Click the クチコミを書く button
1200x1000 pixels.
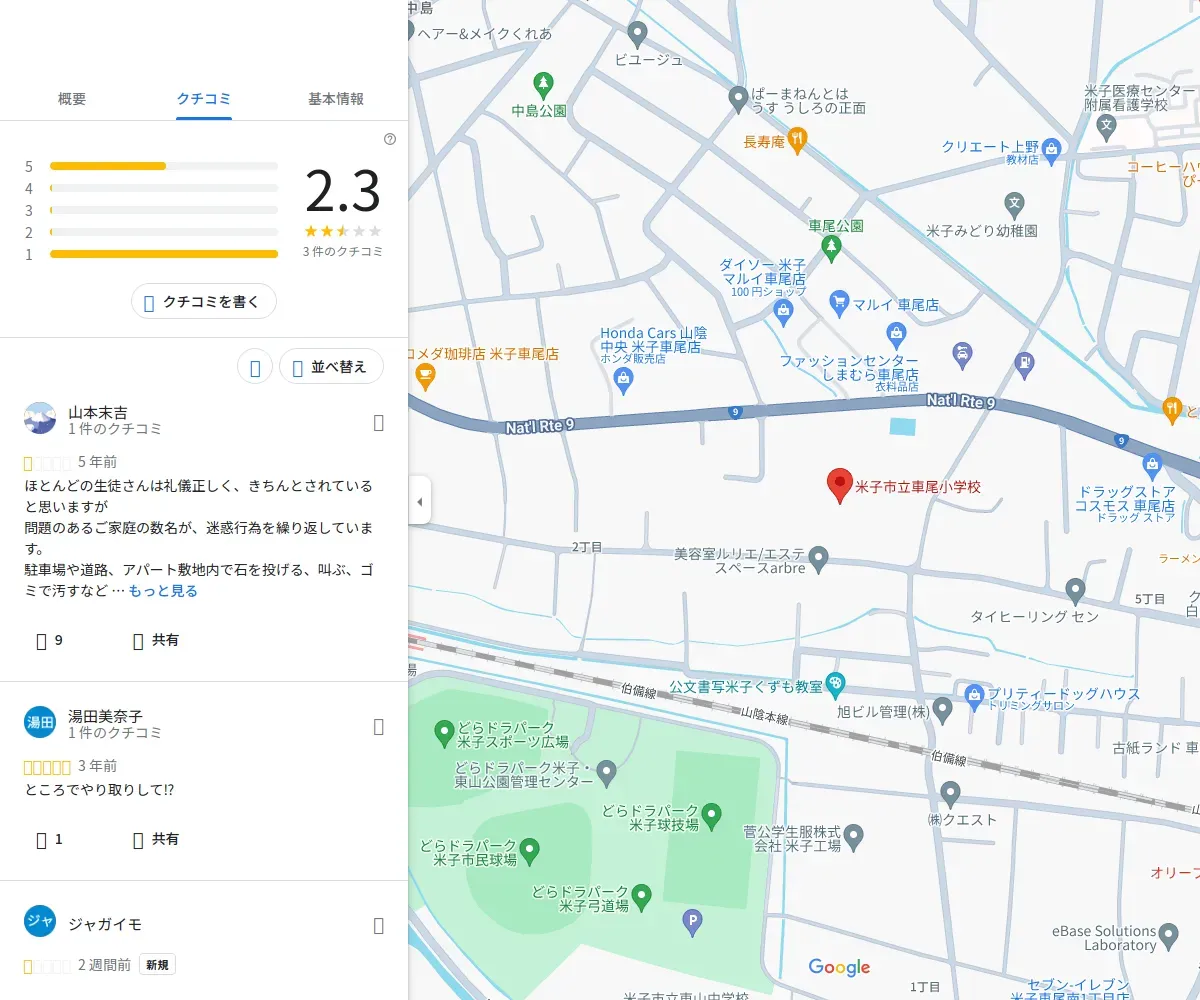pyautogui.click(x=204, y=301)
